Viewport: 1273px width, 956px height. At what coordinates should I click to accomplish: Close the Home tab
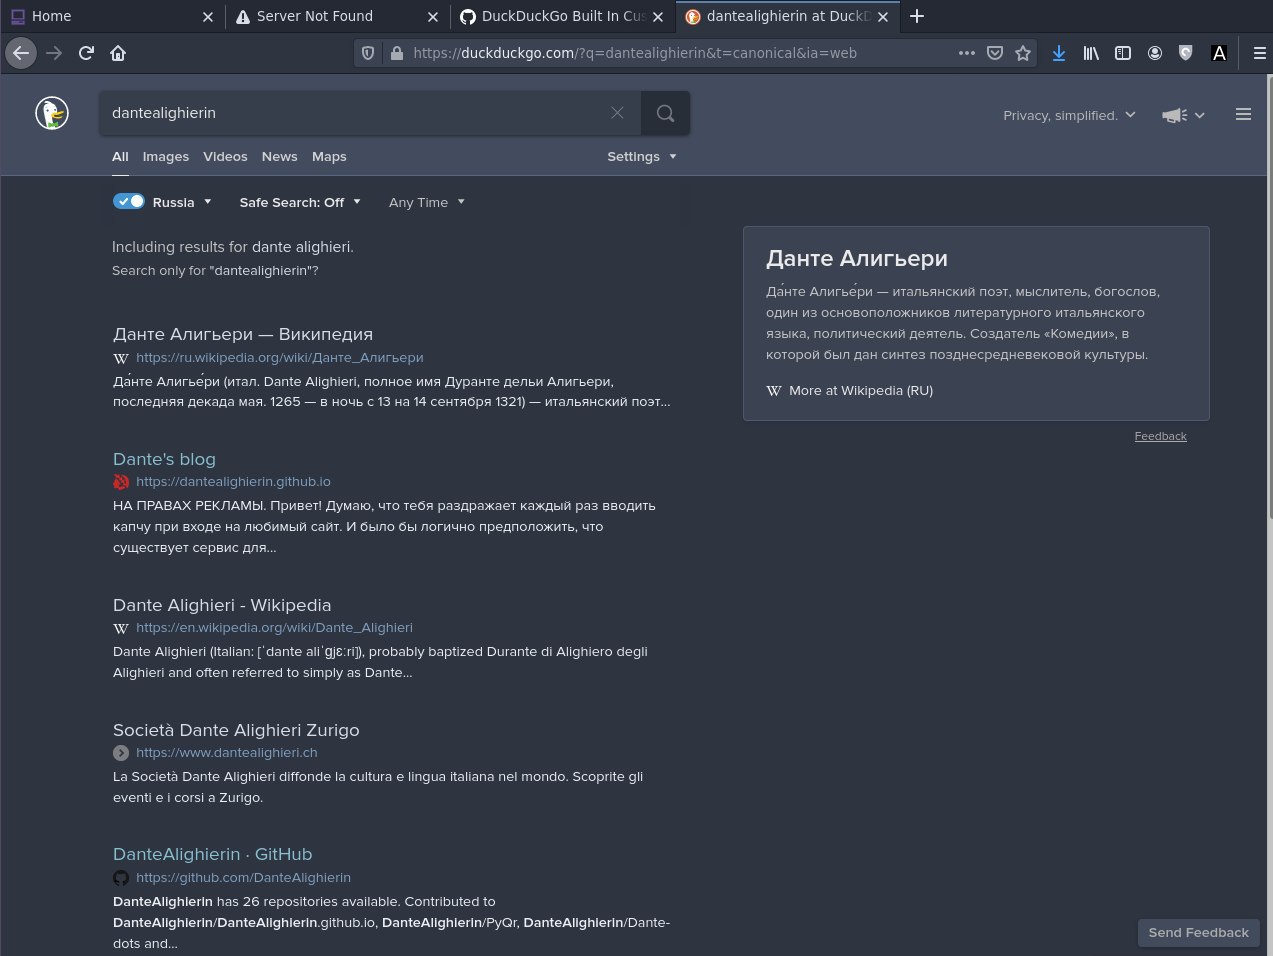tap(207, 16)
